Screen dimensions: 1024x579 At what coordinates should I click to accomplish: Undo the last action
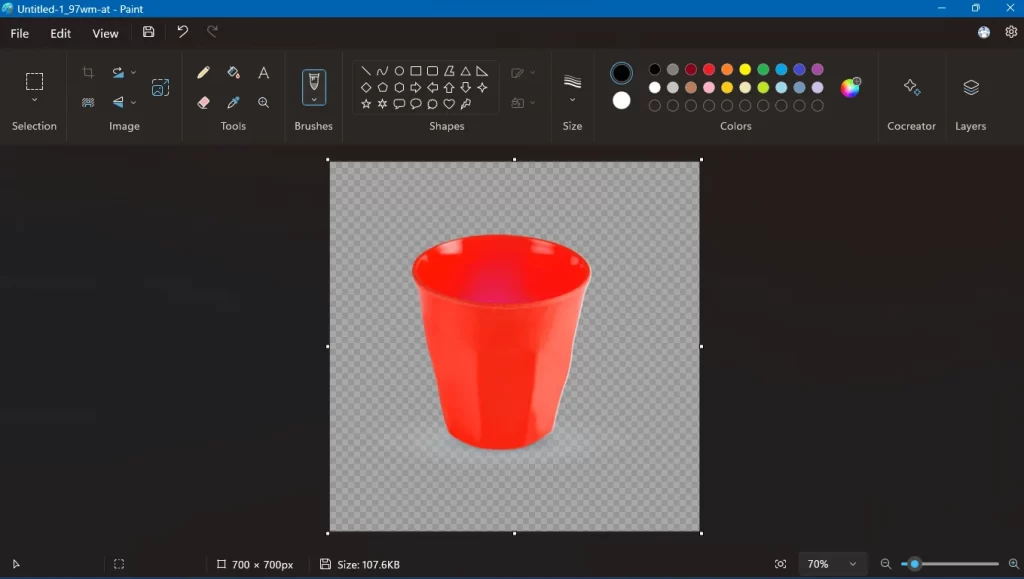(x=181, y=32)
